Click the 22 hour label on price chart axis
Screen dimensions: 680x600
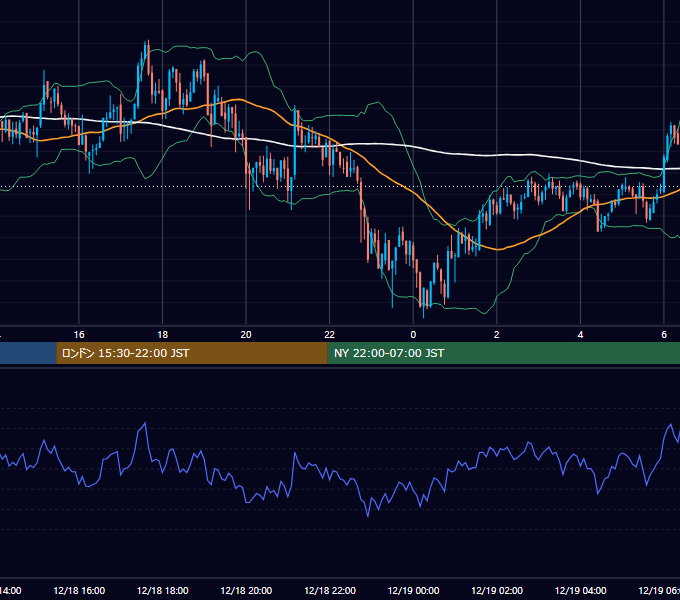[330, 335]
